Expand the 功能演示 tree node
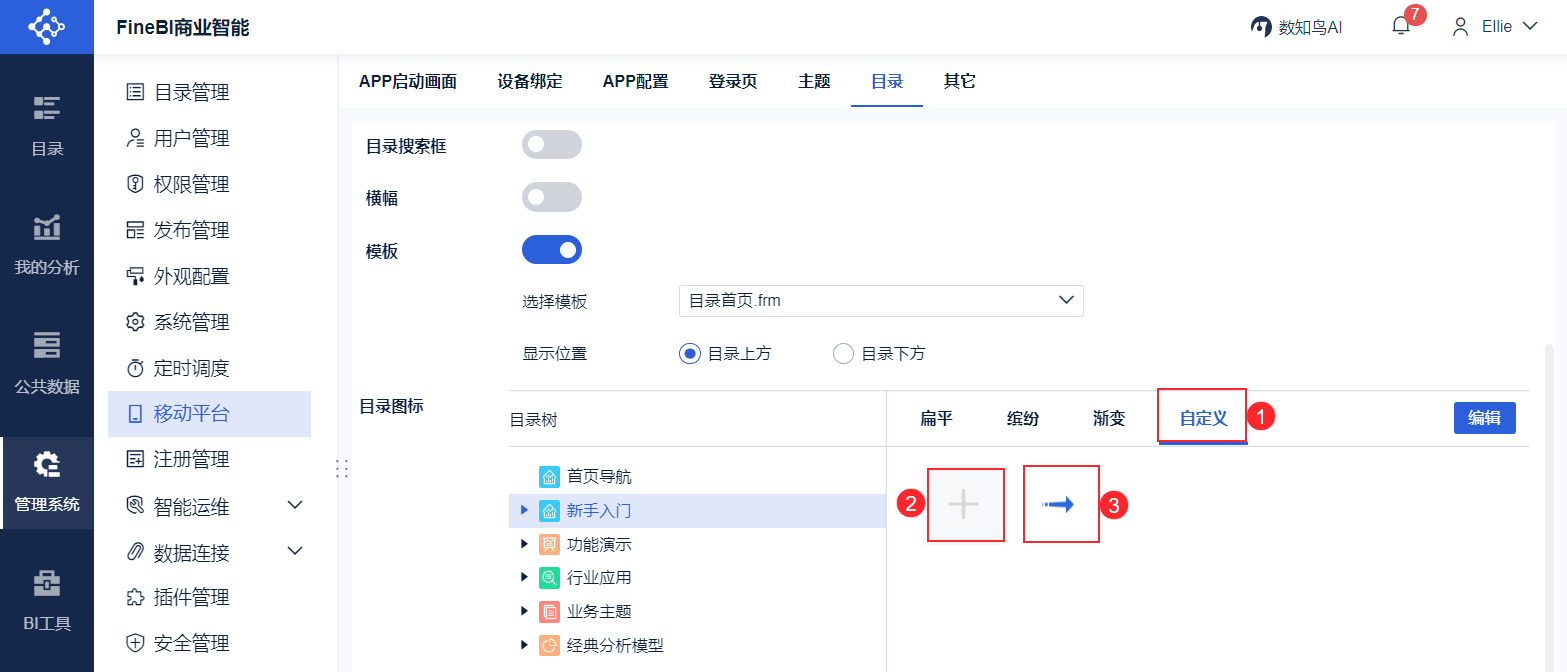The height and width of the screenshot is (672, 1567). 524,545
